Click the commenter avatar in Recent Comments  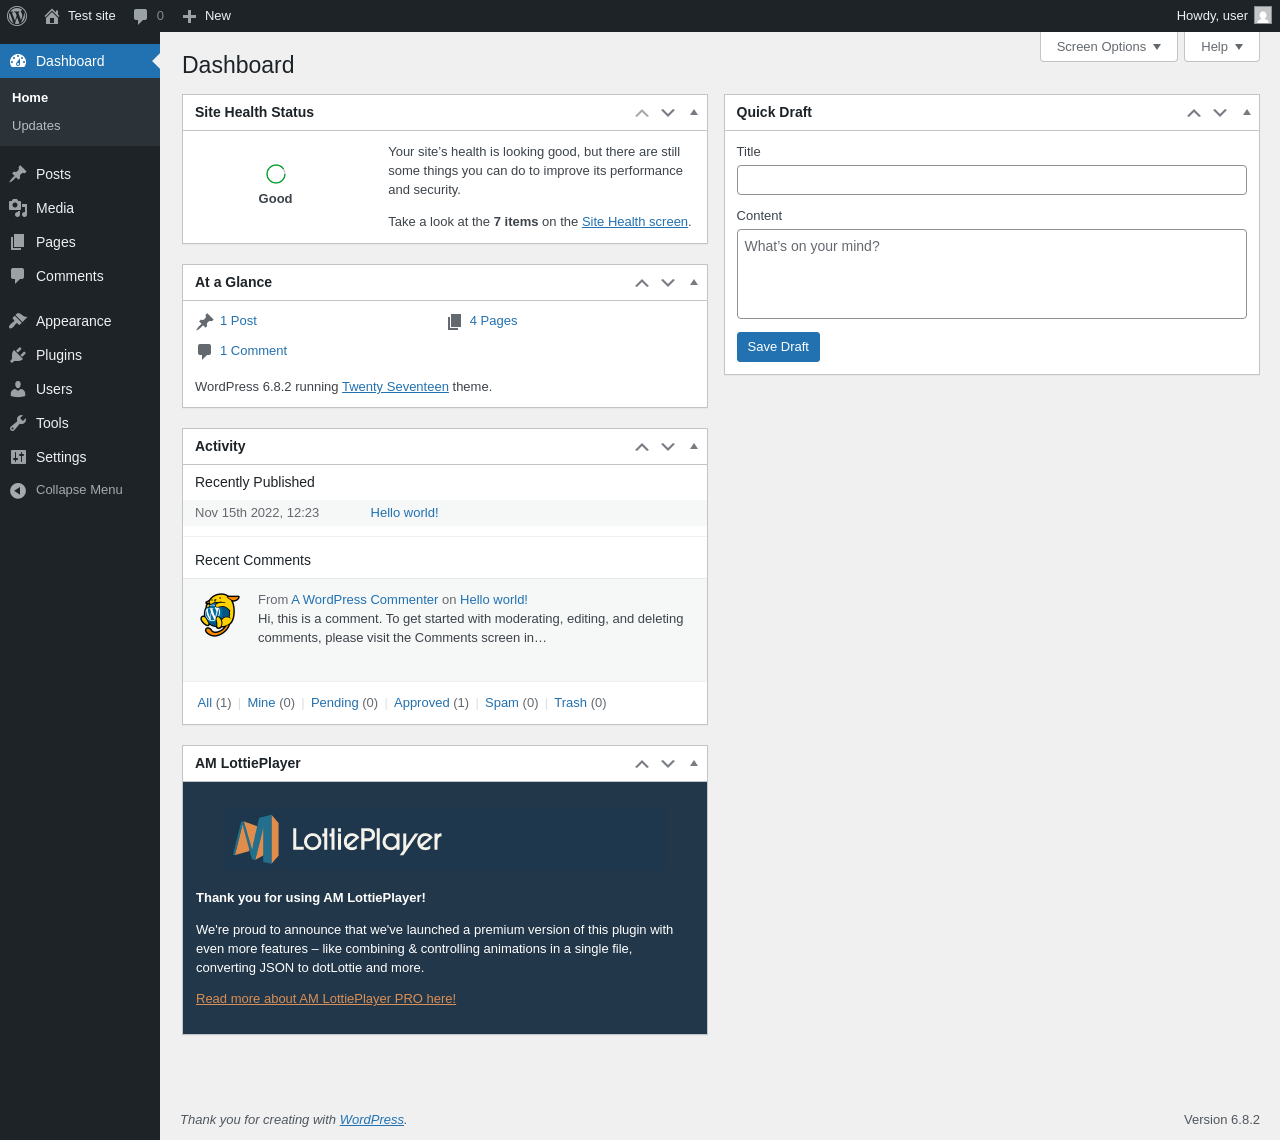(x=220, y=616)
